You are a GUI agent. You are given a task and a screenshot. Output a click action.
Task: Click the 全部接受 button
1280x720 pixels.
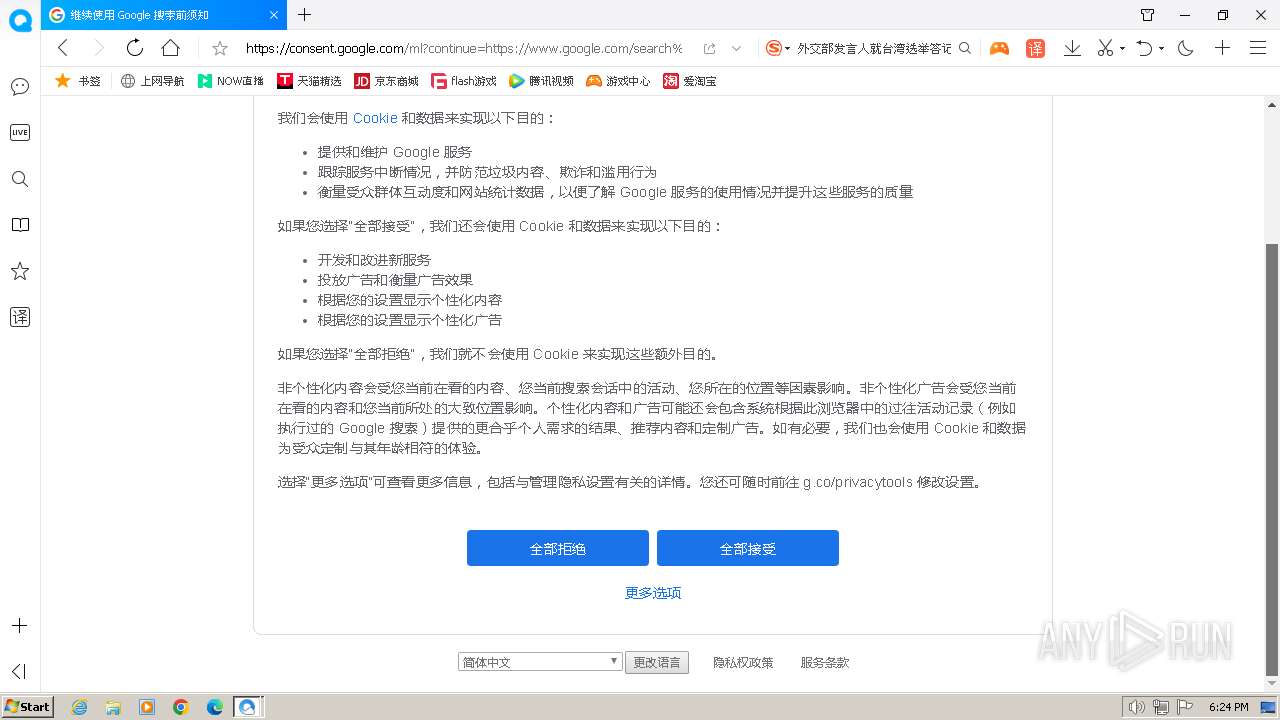[748, 548]
